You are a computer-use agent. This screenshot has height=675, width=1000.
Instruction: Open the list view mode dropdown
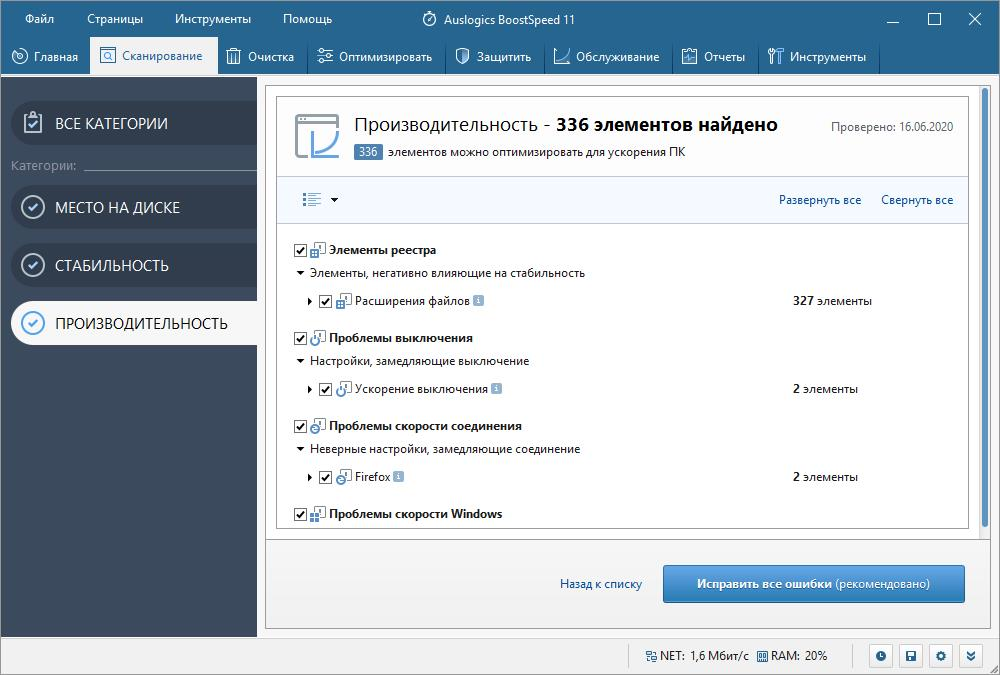[x=320, y=200]
